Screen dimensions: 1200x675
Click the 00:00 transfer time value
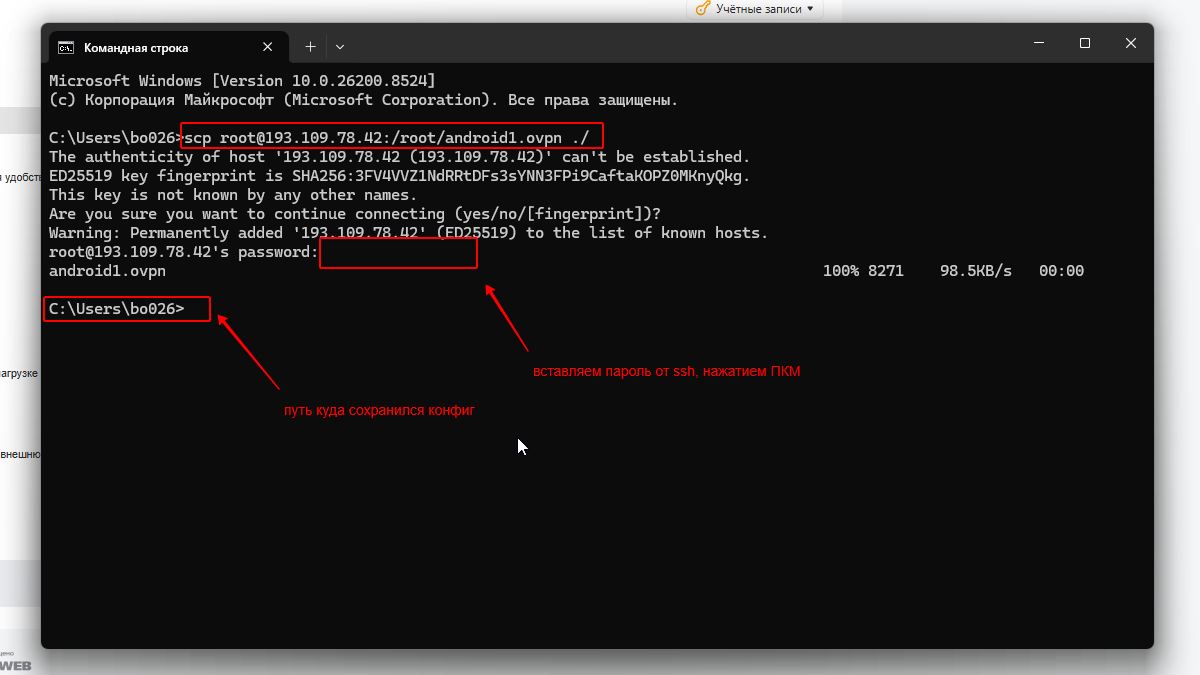click(x=1061, y=271)
